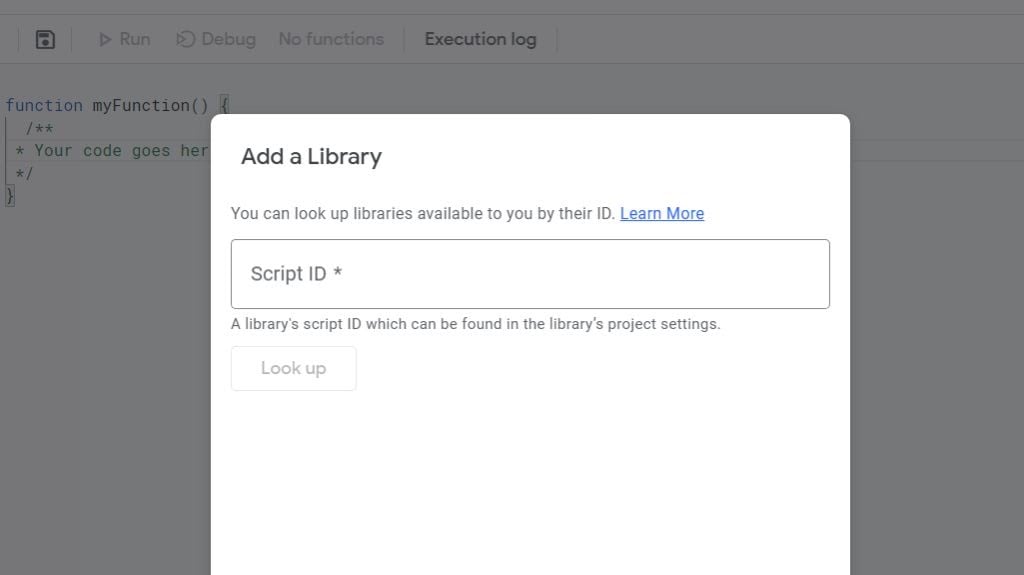Click the 'Your code goes here' comment line
The height and width of the screenshot is (575, 1024).
[110, 151]
